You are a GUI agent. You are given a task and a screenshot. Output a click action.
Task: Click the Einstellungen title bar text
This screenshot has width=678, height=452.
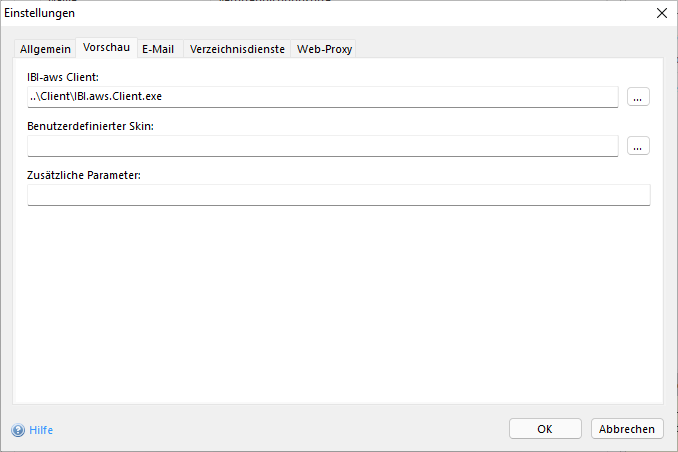(x=39, y=13)
